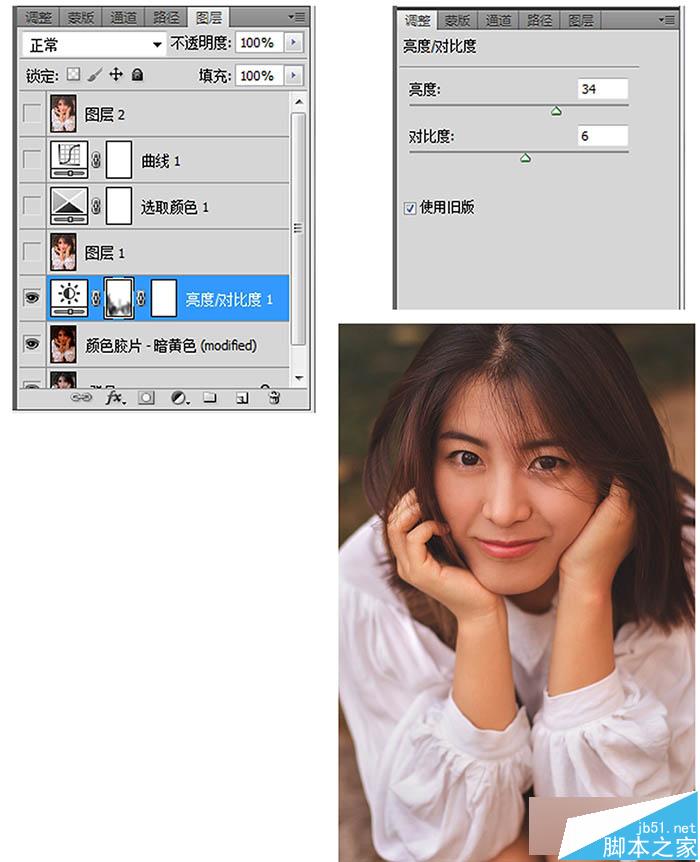Expand the 填充 fill slider arrow
Screen dimensions: 700x862
point(294,75)
